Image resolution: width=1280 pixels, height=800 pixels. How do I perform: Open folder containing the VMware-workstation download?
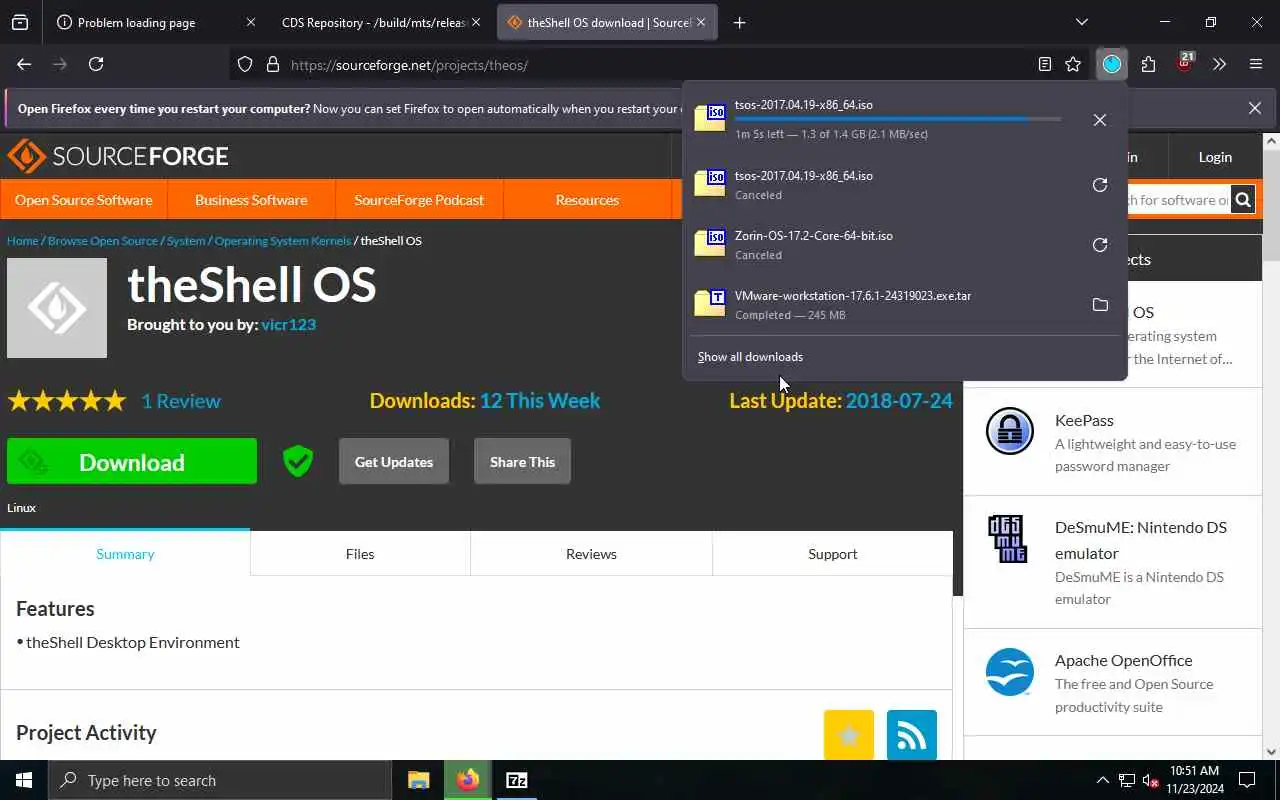coord(1100,305)
